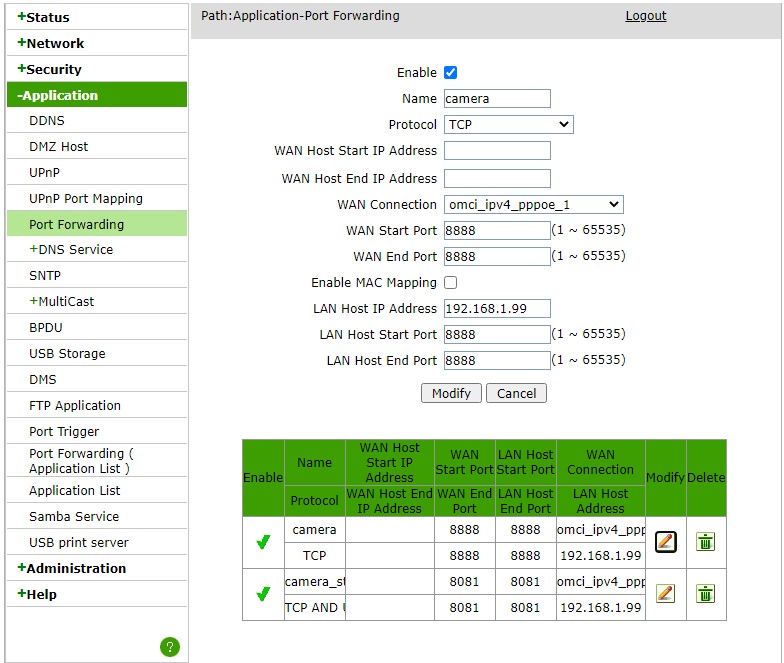Select highlighted Port Forwarding menu item

tap(97, 224)
